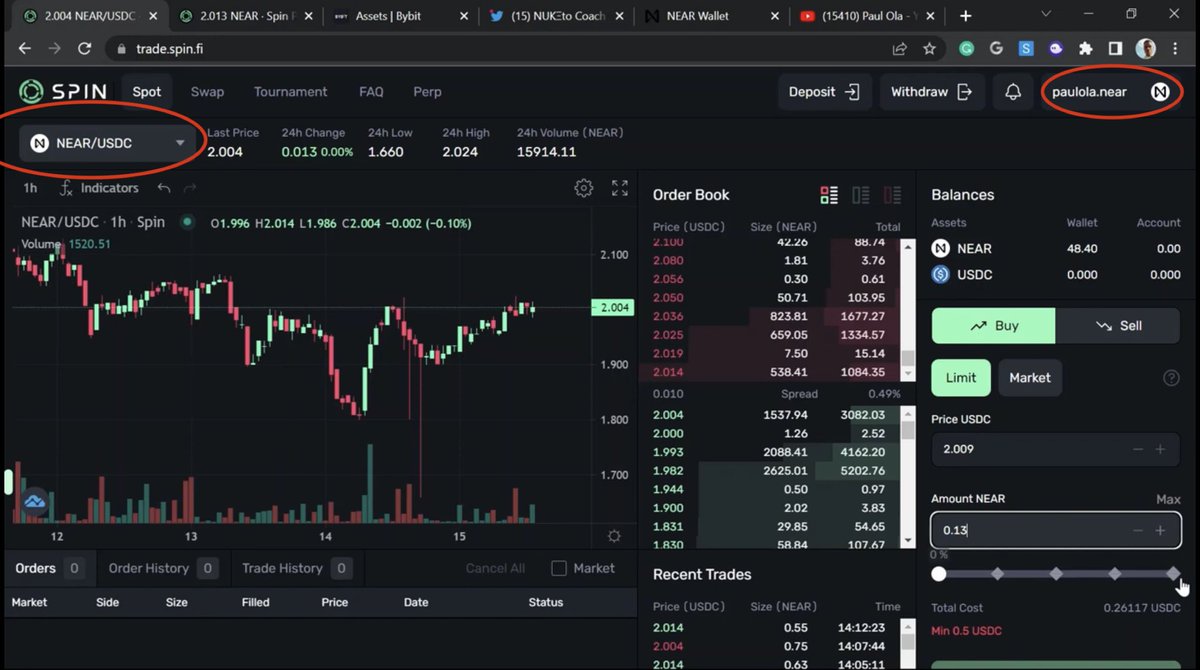Screen dimensions: 1200x670
Task: Open the FAQ page
Action: (x=371, y=91)
